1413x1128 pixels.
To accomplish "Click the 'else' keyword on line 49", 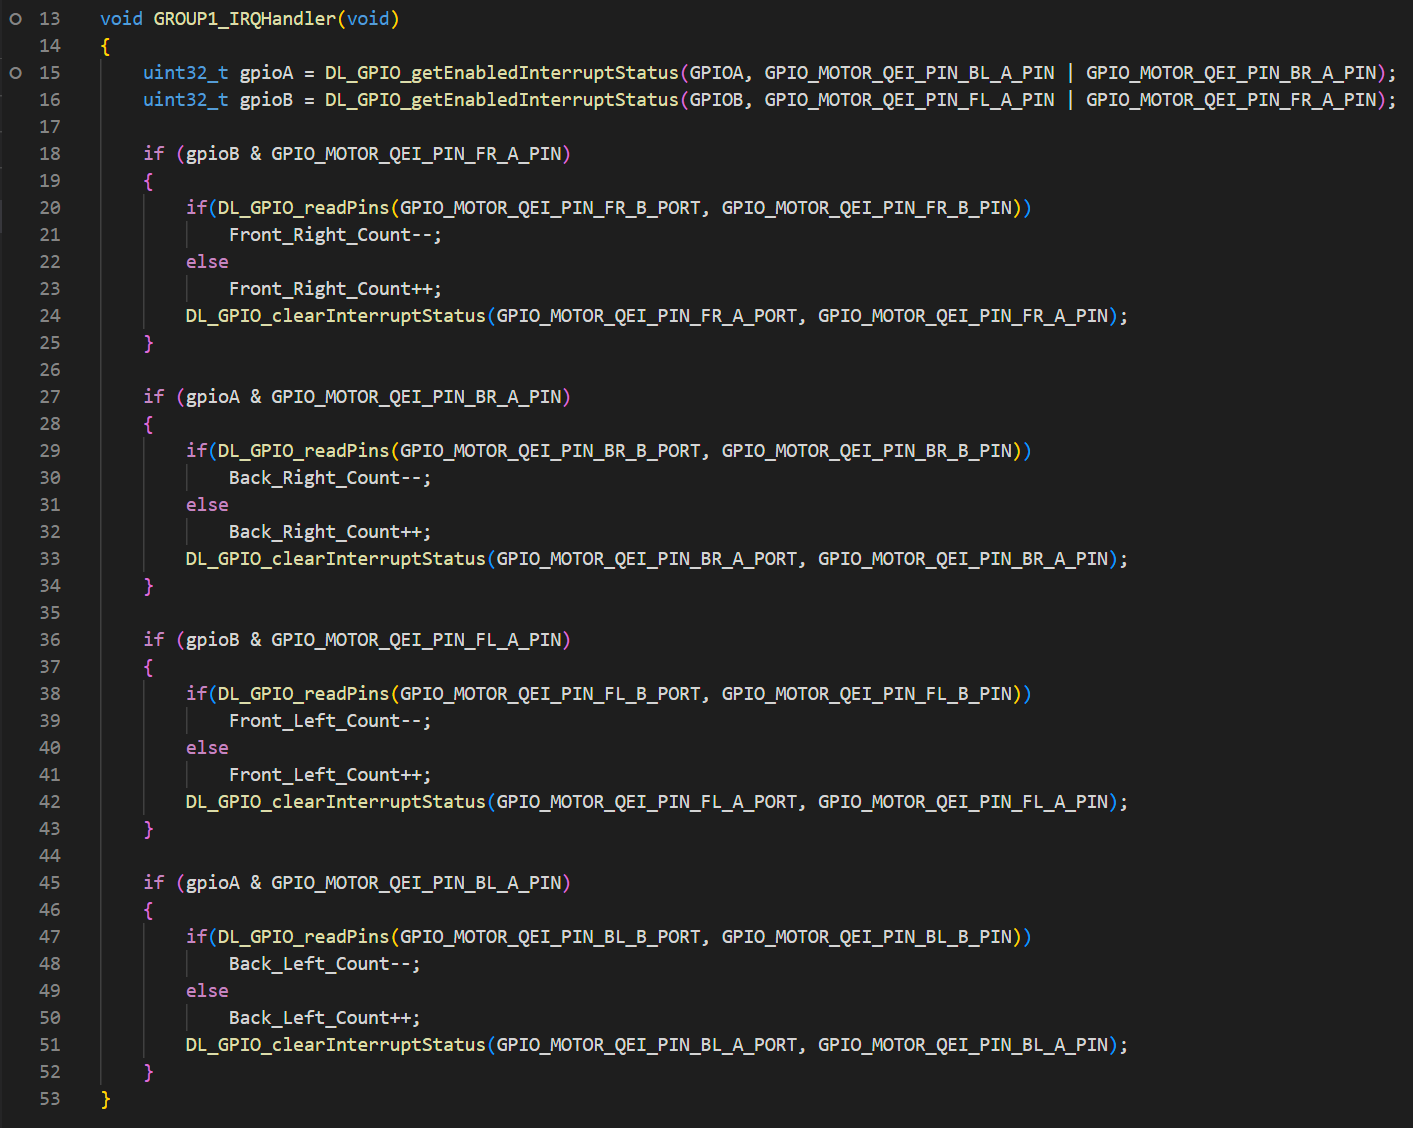I will (207, 991).
